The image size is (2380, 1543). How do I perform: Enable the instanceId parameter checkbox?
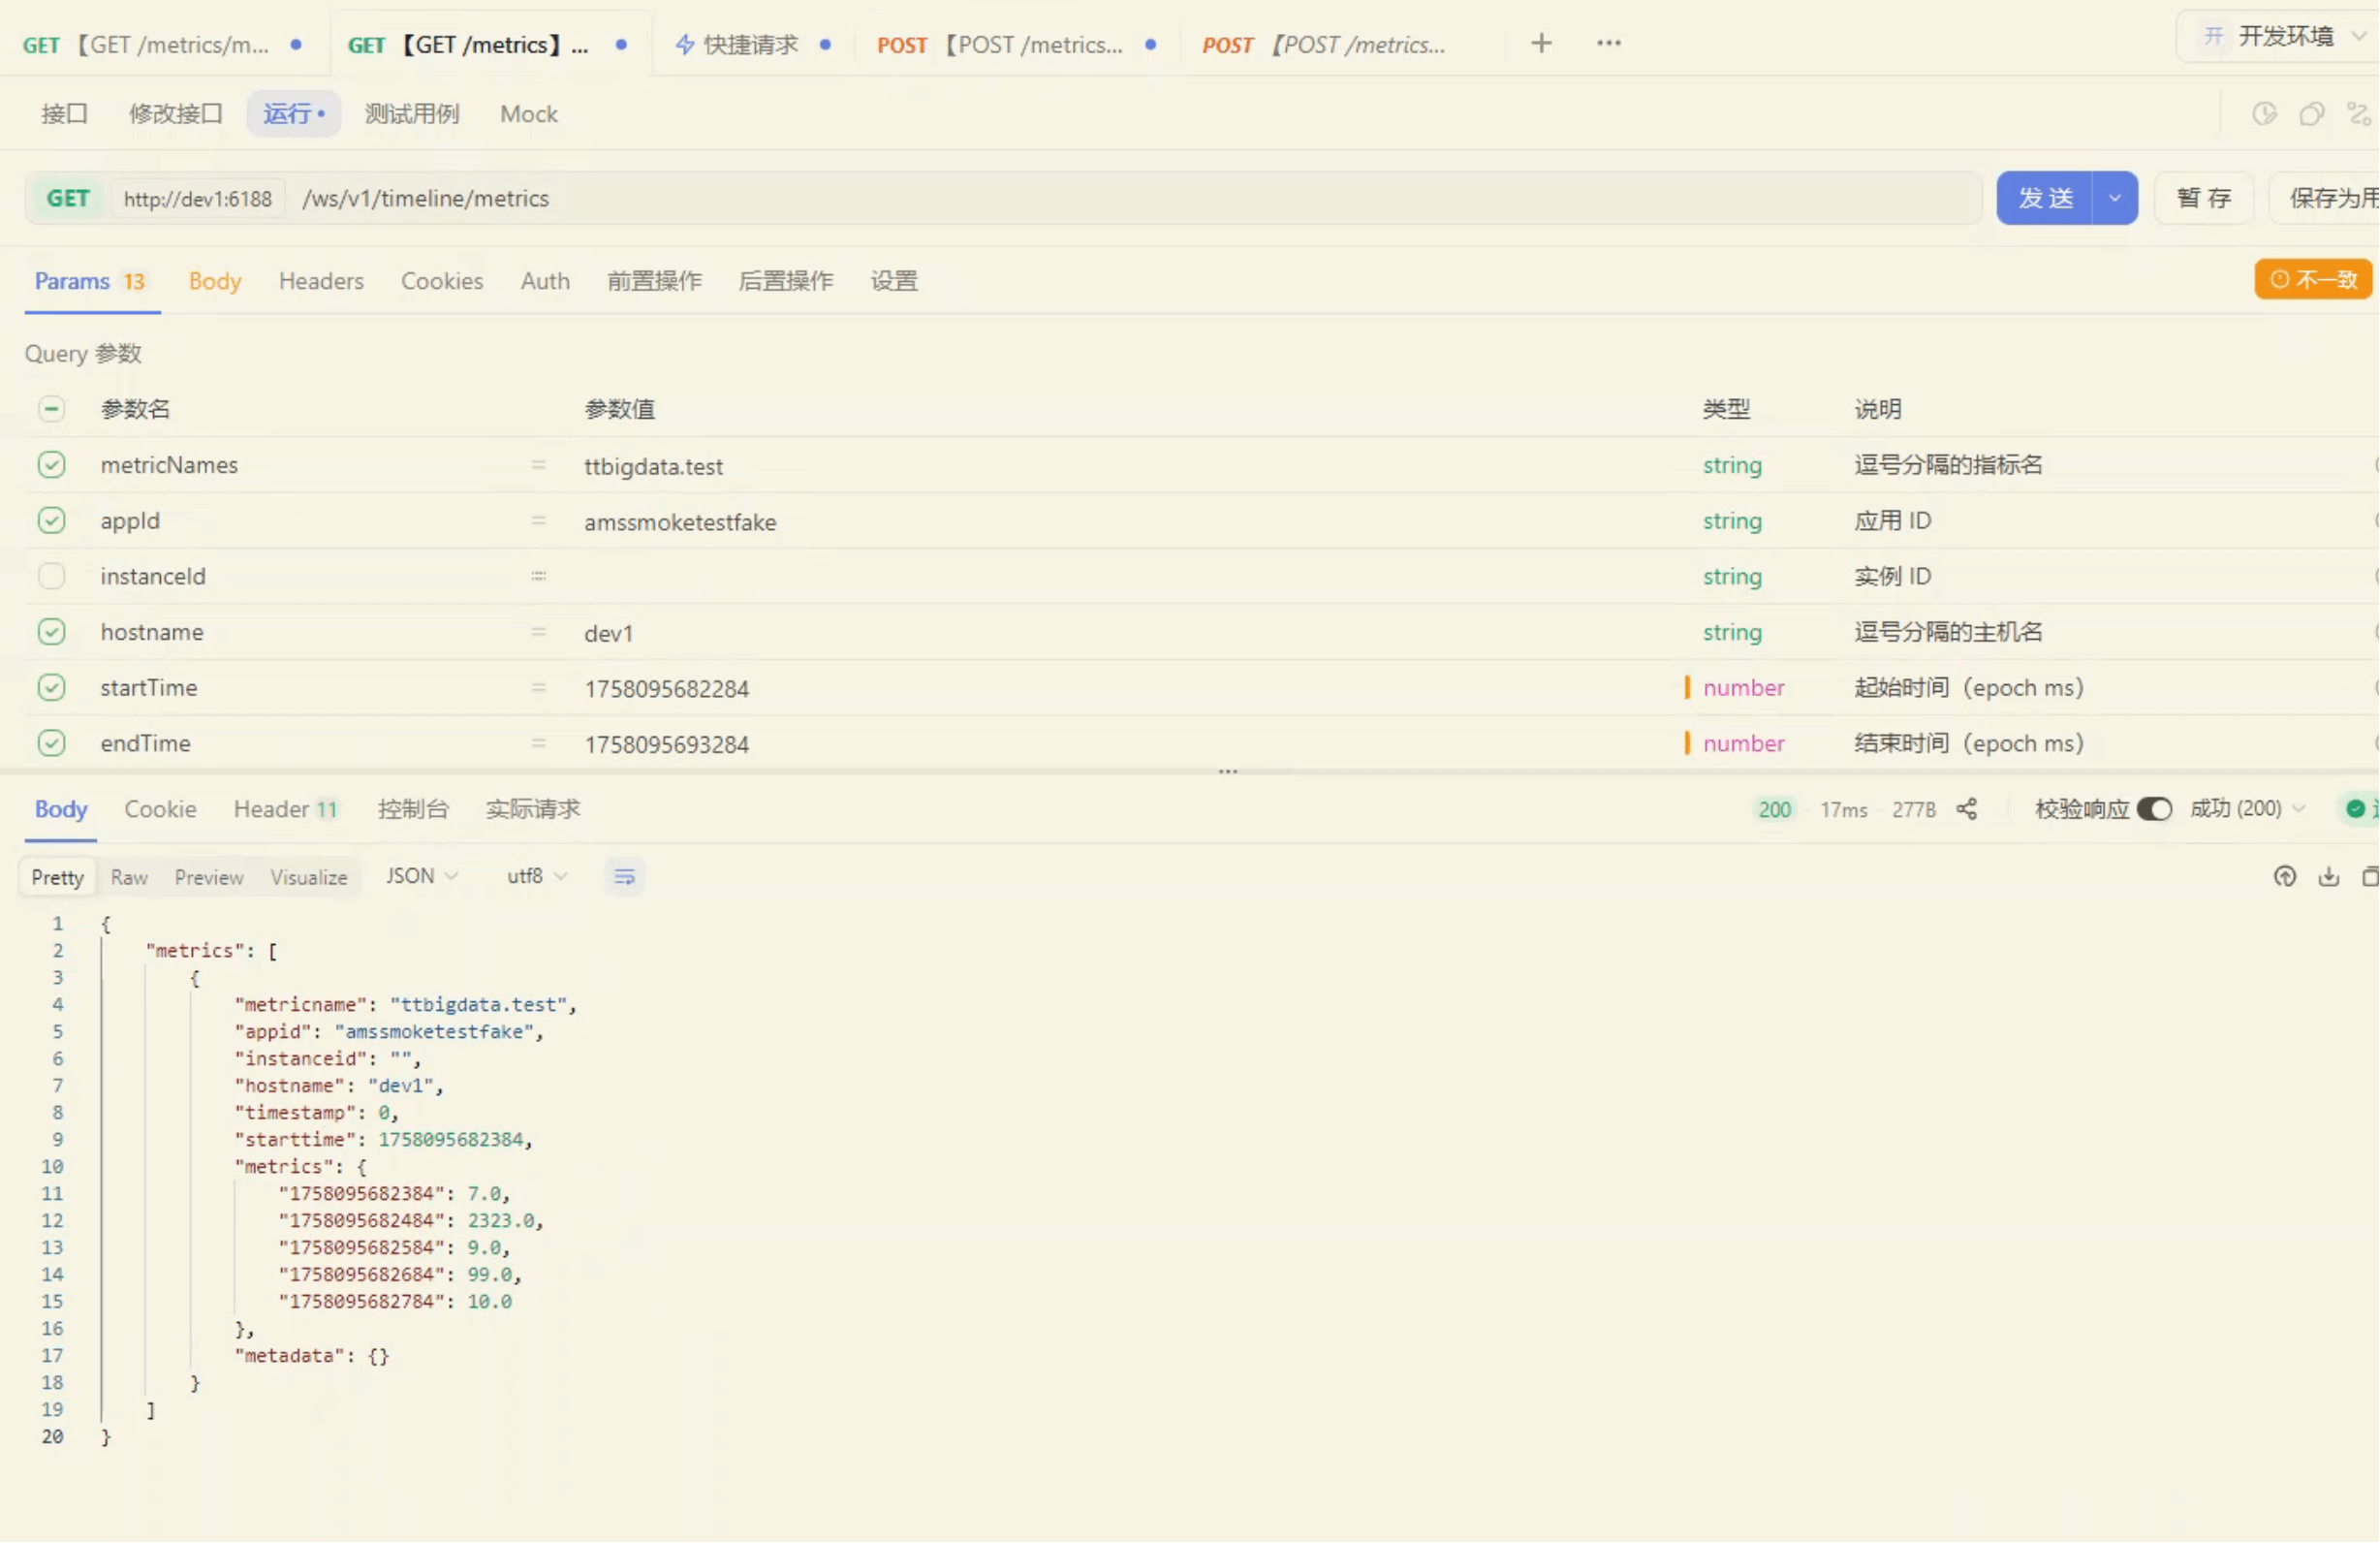coord(51,576)
